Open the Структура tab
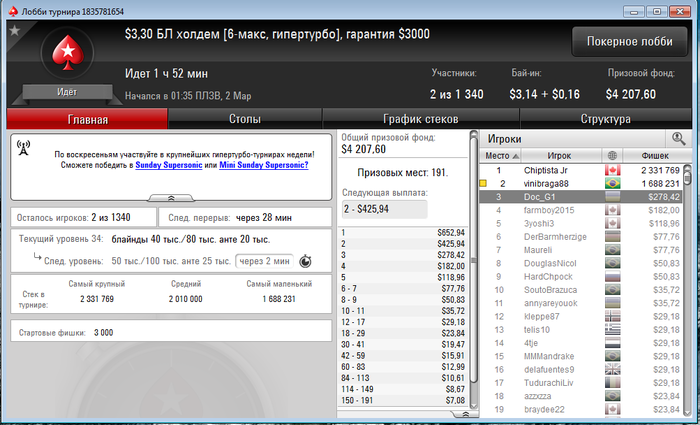Screen dimensions: 700x425 (x=605, y=119)
